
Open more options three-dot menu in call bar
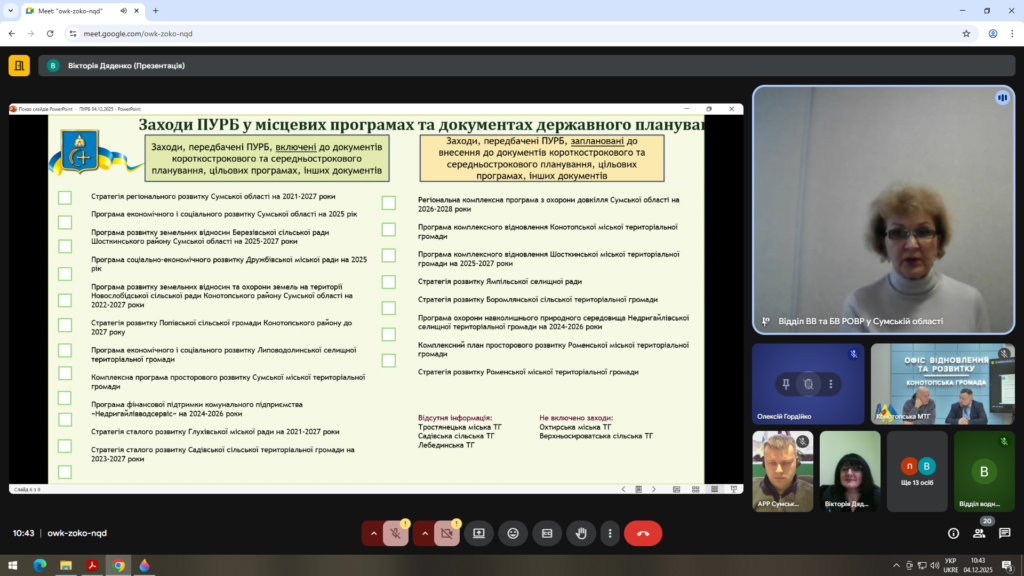click(x=609, y=533)
